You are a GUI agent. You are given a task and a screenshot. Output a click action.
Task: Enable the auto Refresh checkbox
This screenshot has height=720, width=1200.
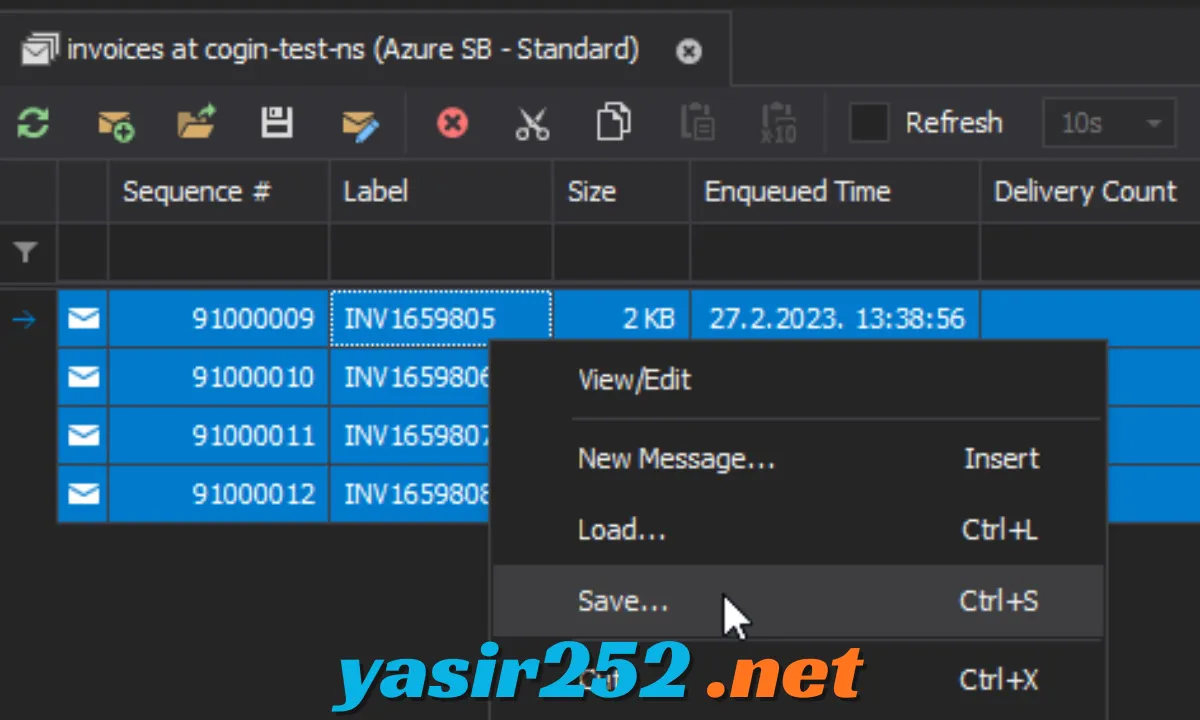pyautogui.click(x=868, y=123)
